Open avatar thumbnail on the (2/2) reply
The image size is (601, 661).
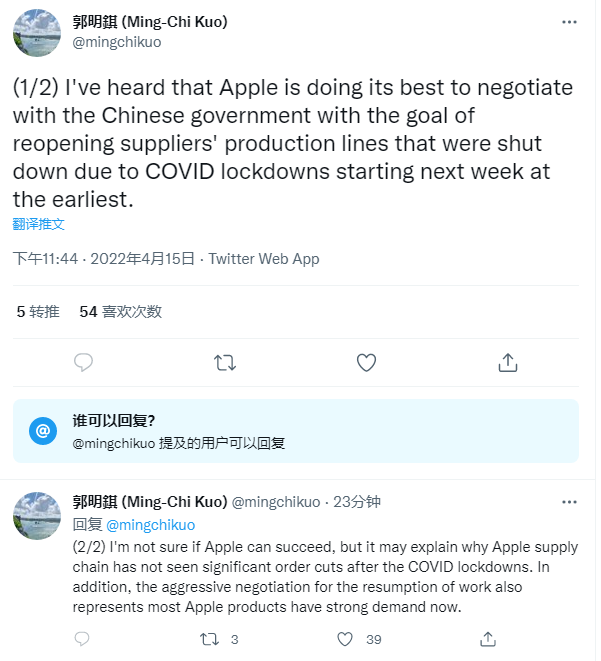click(37, 516)
